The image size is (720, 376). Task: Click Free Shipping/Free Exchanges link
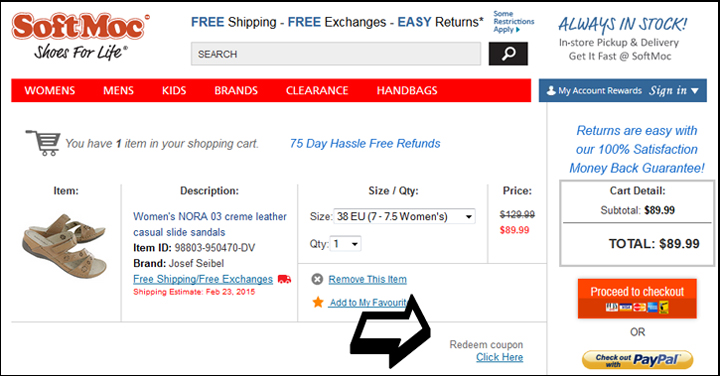(x=203, y=279)
